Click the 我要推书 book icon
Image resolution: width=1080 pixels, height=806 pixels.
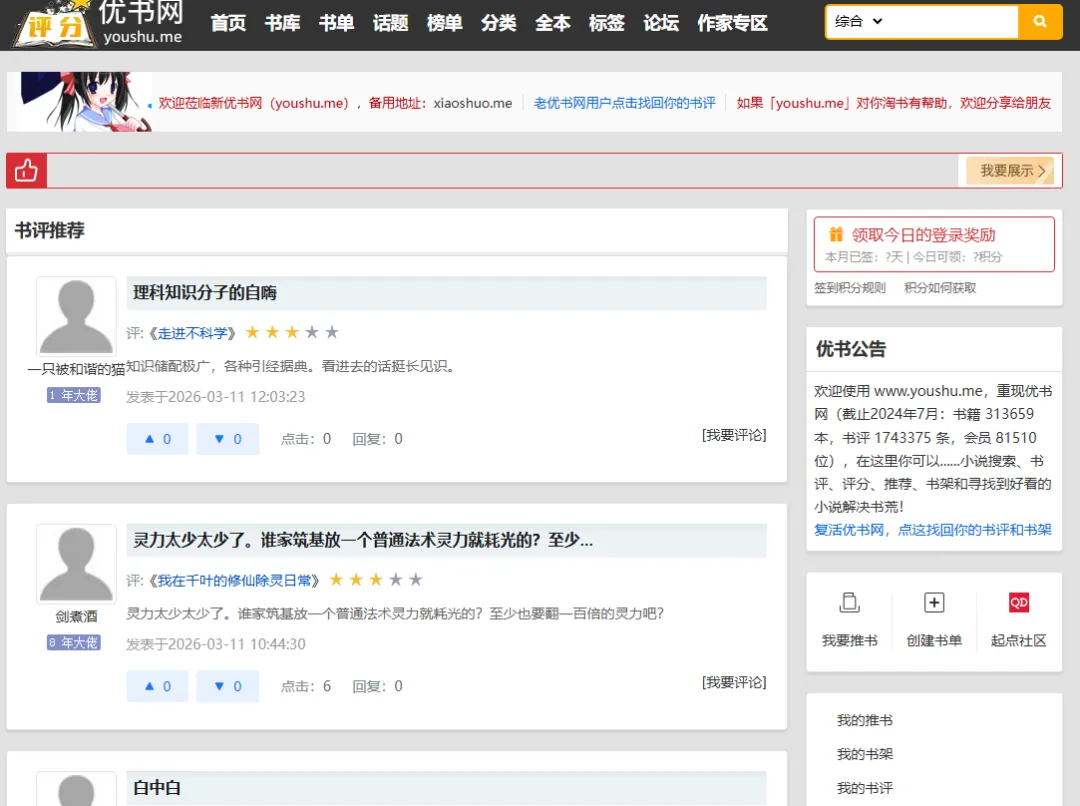(849, 603)
